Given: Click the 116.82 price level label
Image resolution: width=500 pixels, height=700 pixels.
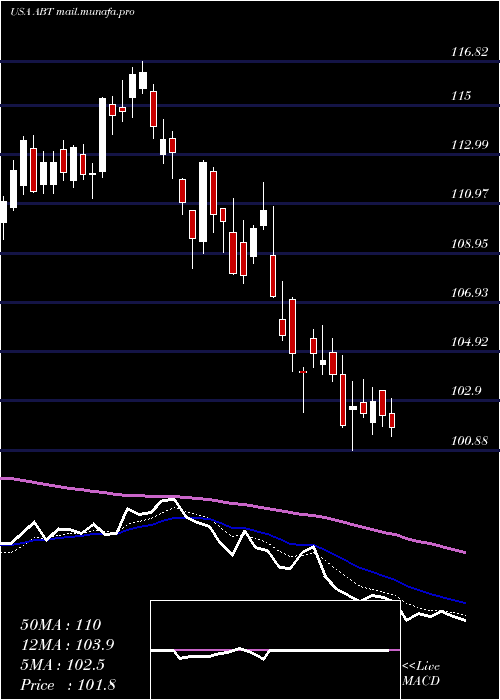Looking at the screenshot, I should (x=469, y=52).
